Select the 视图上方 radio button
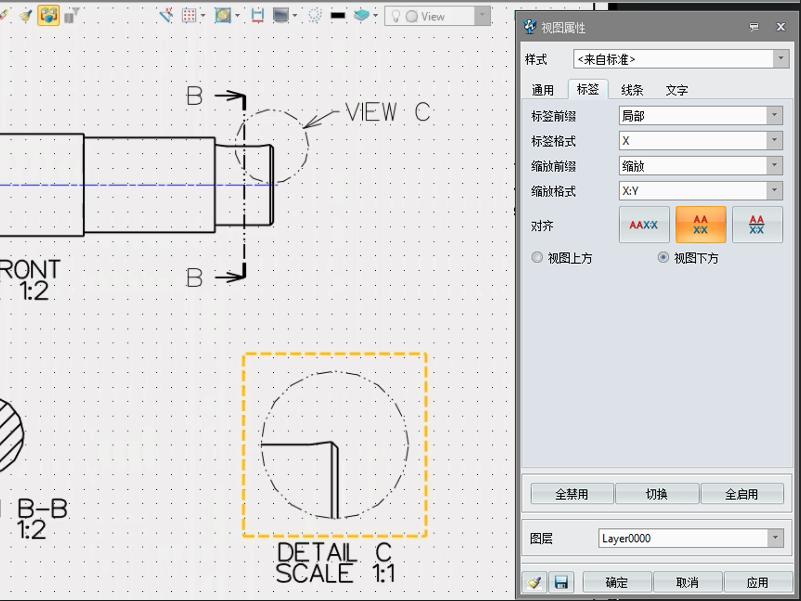The image size is (801, 601). coord(537,258)
